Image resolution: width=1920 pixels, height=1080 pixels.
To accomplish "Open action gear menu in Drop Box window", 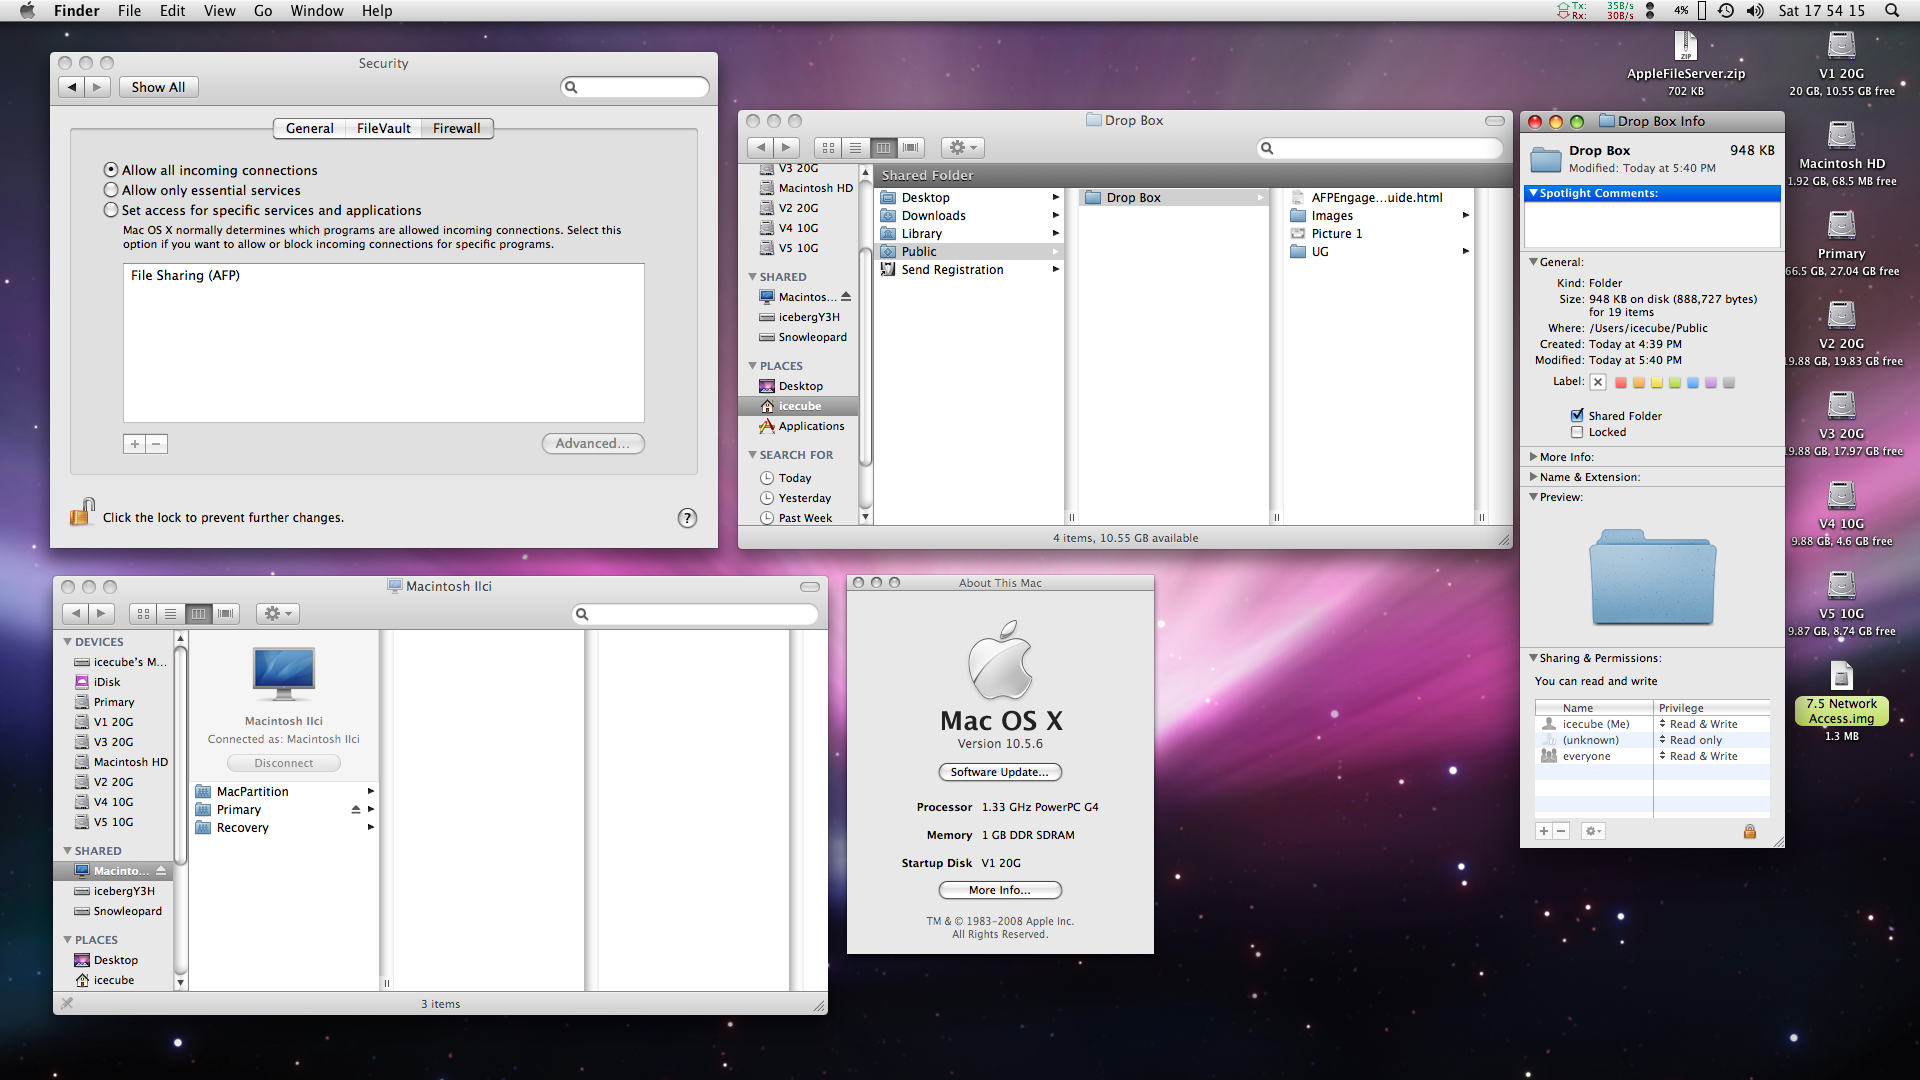I will [x=963, y=148].
